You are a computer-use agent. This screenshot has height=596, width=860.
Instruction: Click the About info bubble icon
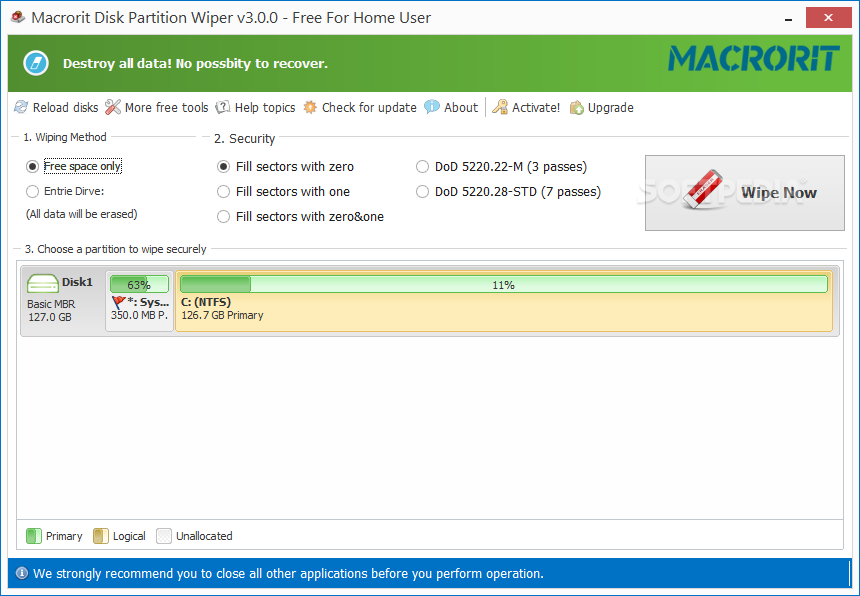coord(432,106)
